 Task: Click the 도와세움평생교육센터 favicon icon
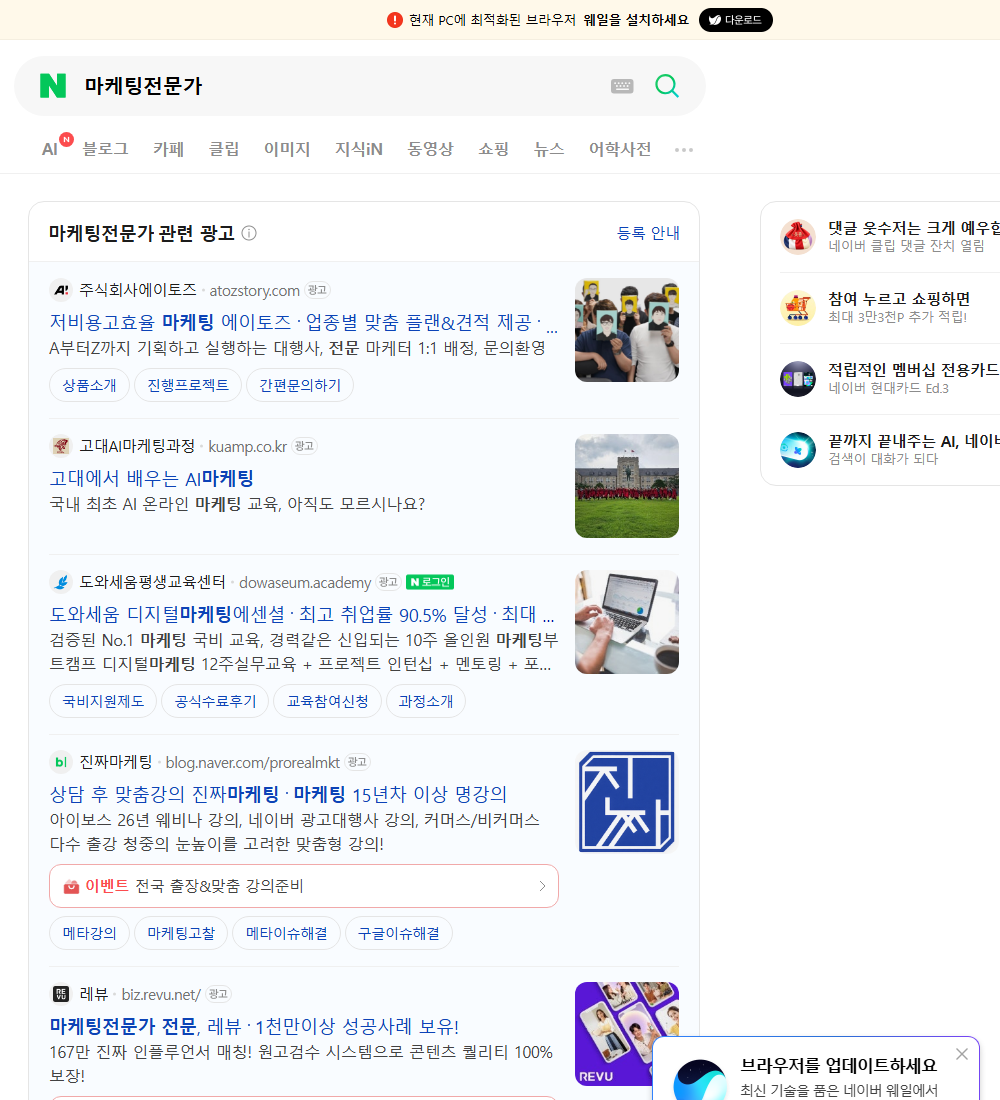tap(61, 582)
